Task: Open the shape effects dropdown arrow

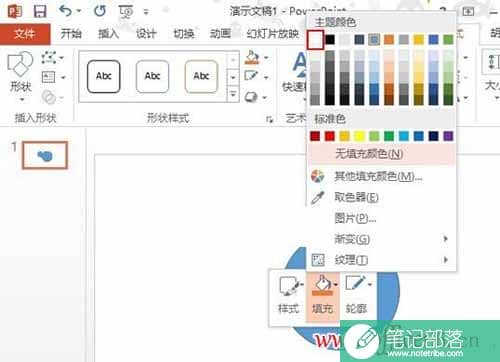Action: (x=265, y=98)
